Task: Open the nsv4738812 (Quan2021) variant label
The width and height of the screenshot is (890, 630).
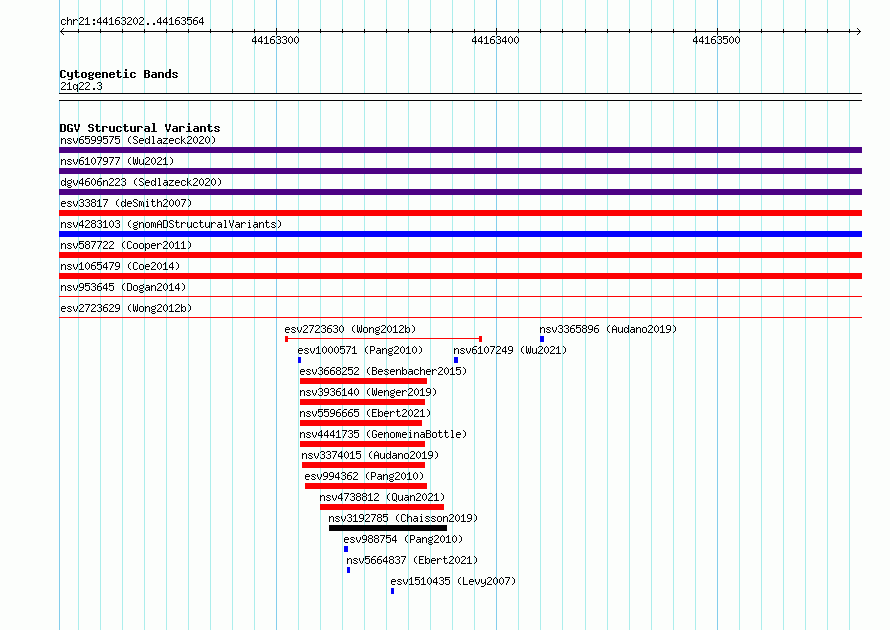Action: (x=382, y=497)
